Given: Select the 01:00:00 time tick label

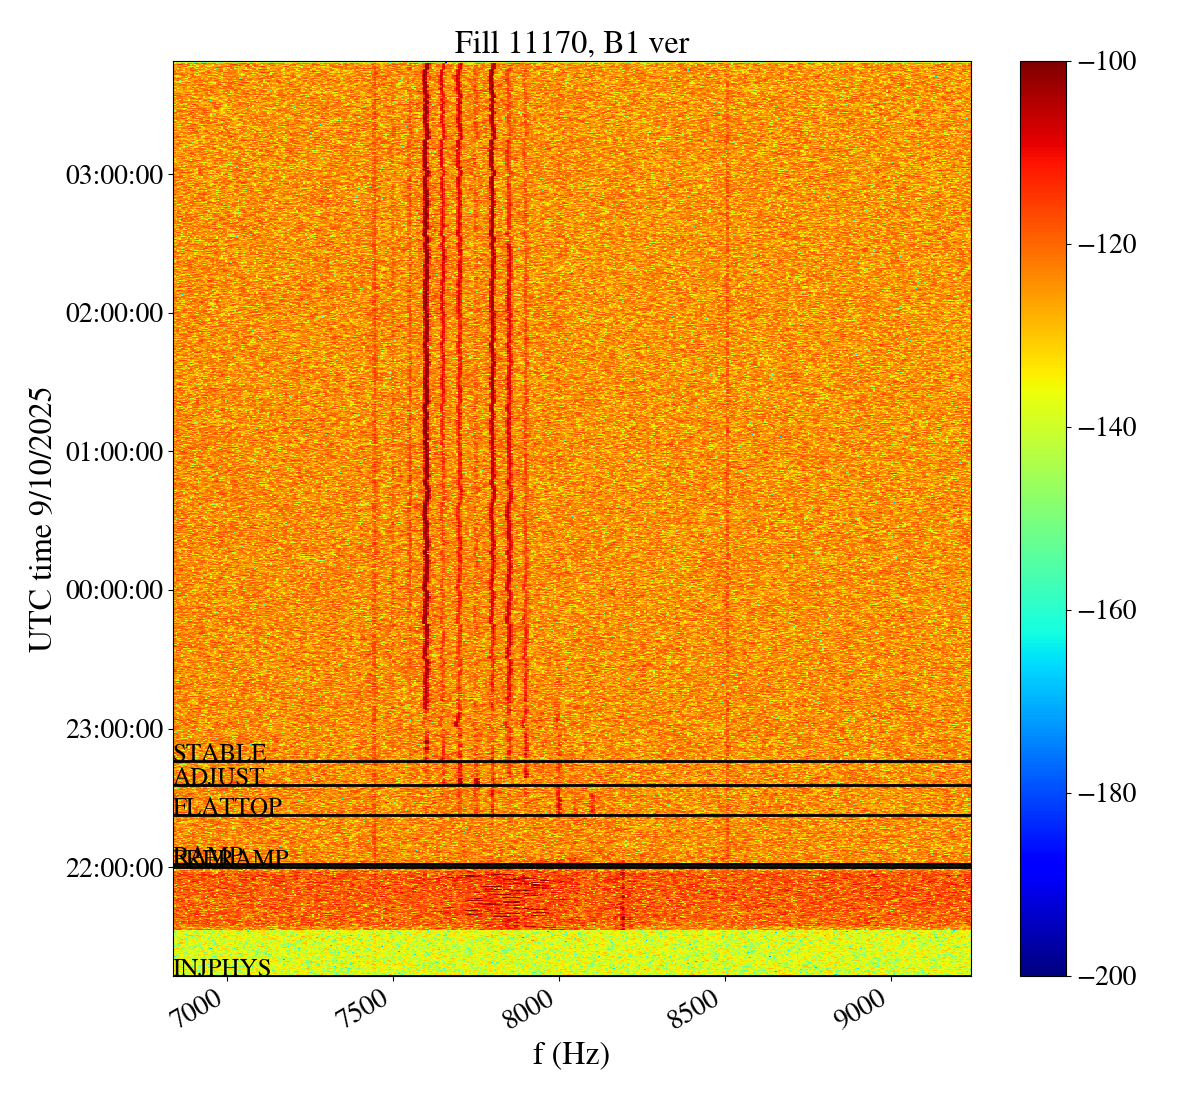Looking at the screenshot, I should coord(113,452).
